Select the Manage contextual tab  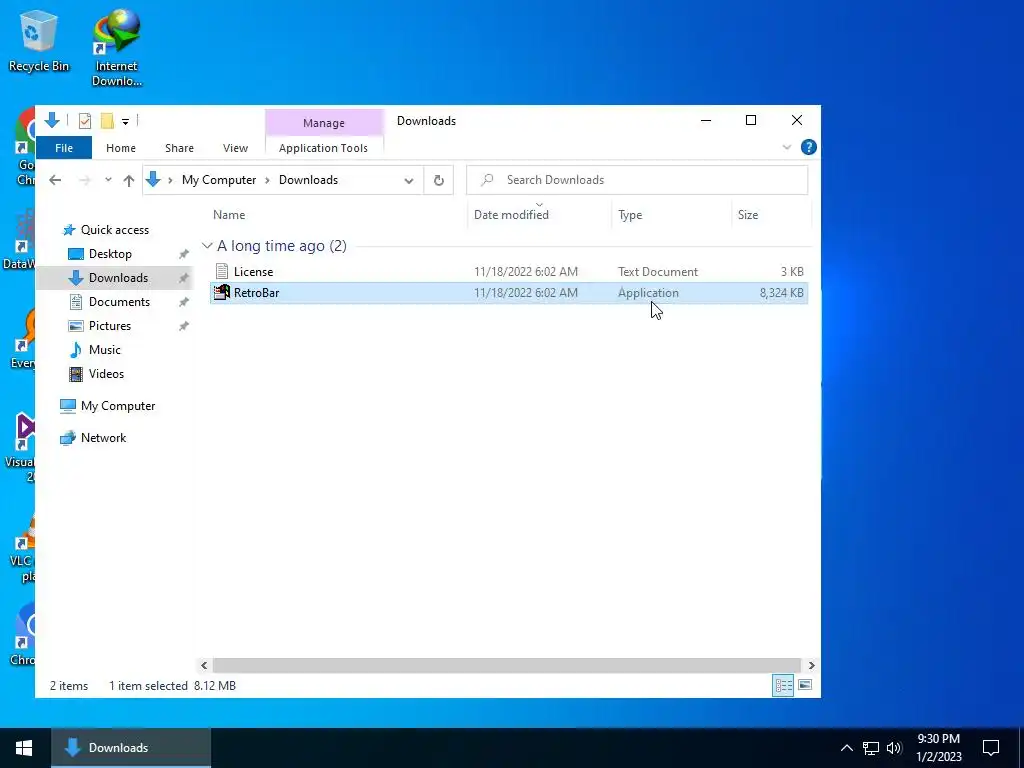coord(323,123)
